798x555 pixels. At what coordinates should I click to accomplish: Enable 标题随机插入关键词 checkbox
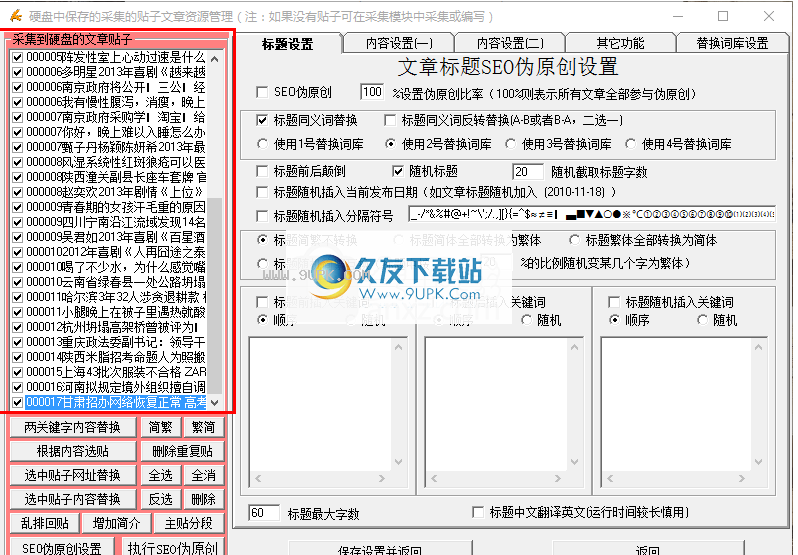[x=614, y=302]
